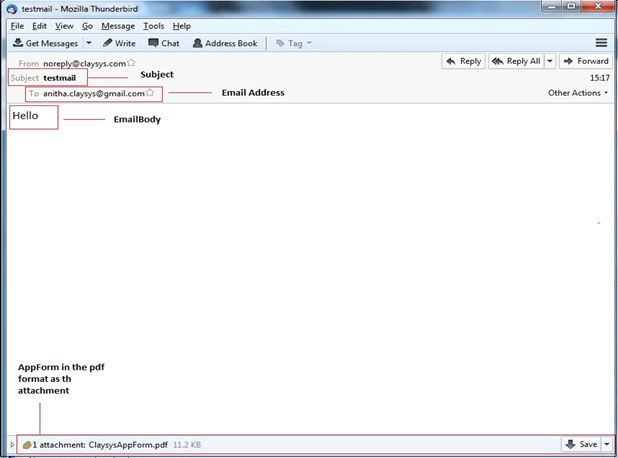The height and width of the screenshot is (458, 618).
Task: Click the recipient anitha.claysys@gmail.com address
Action: pos(94,94)
